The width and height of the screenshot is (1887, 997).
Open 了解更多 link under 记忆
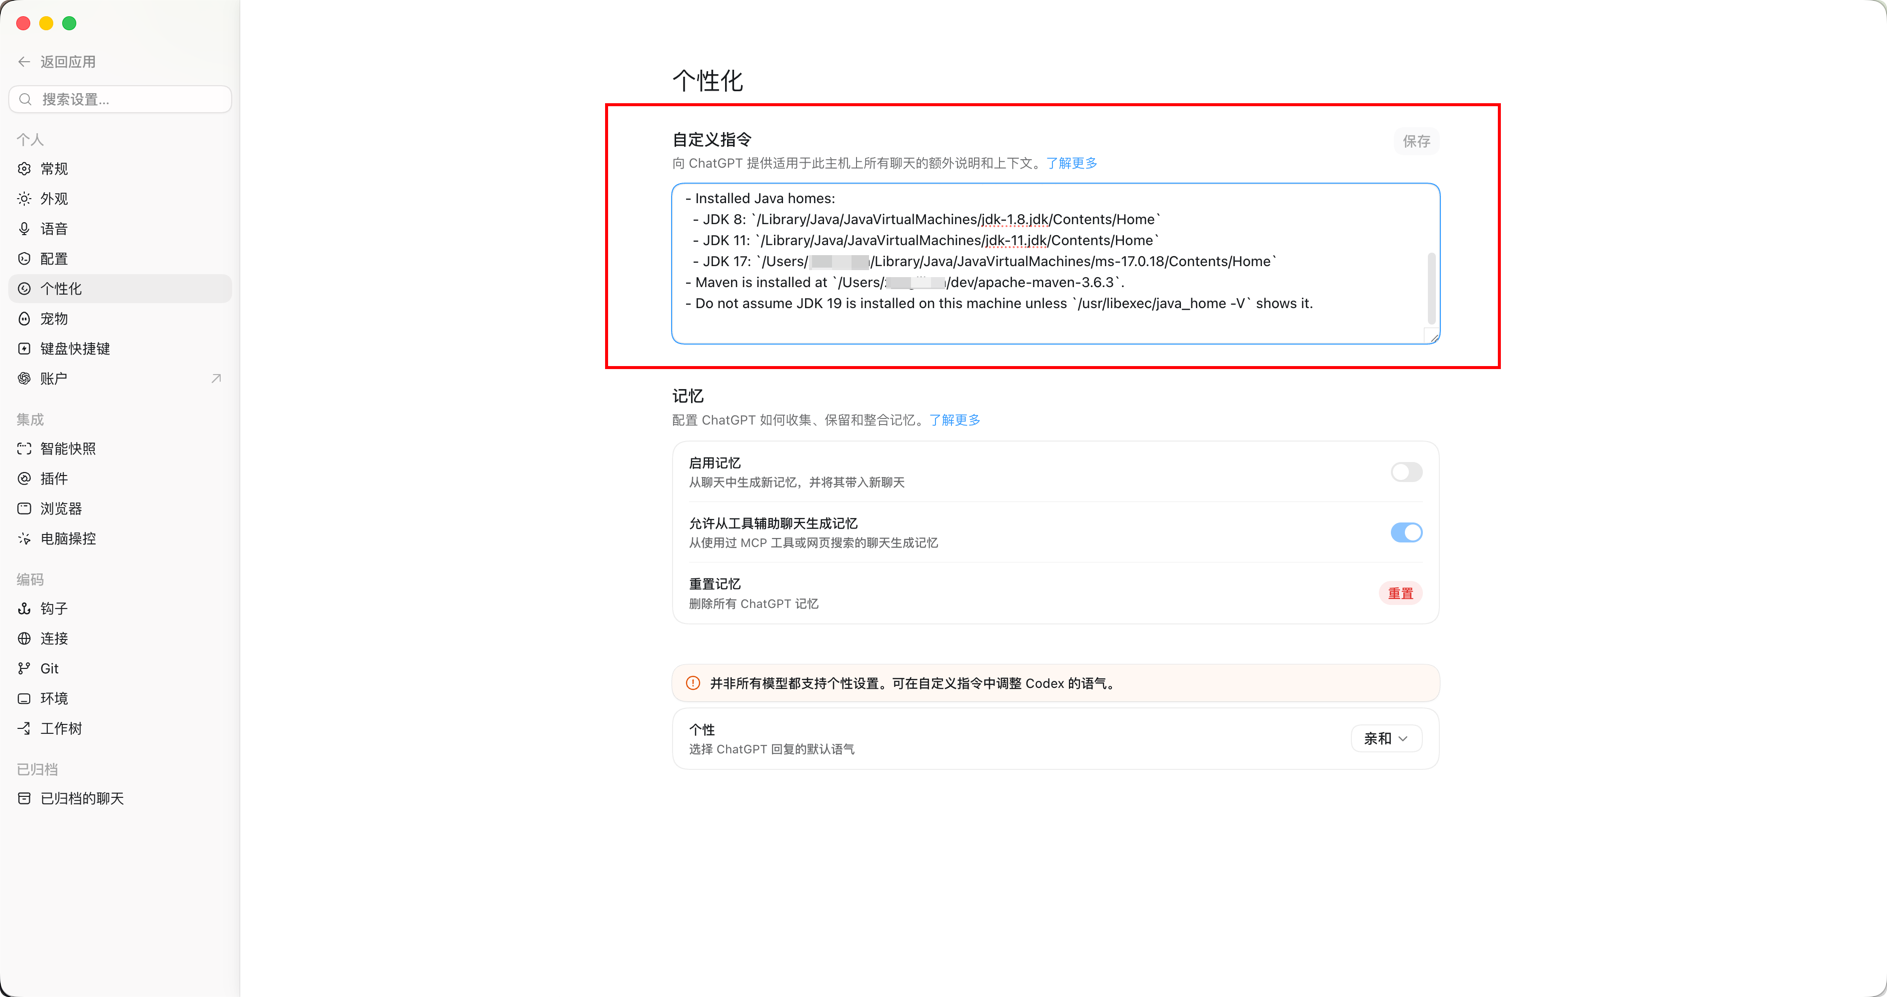click(x=954, y=420)
